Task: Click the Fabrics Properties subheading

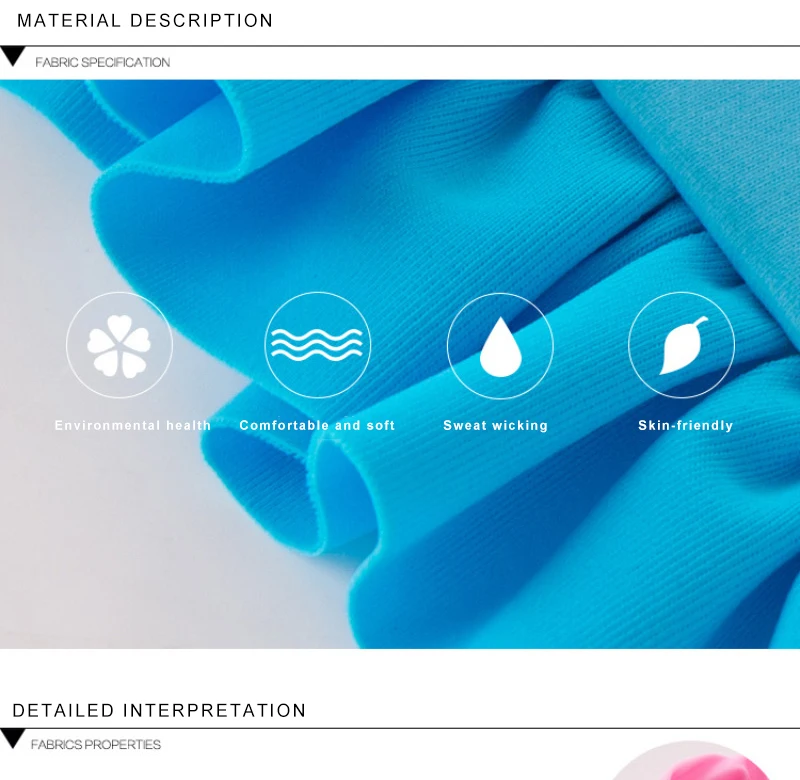Action: pos(96,745)
